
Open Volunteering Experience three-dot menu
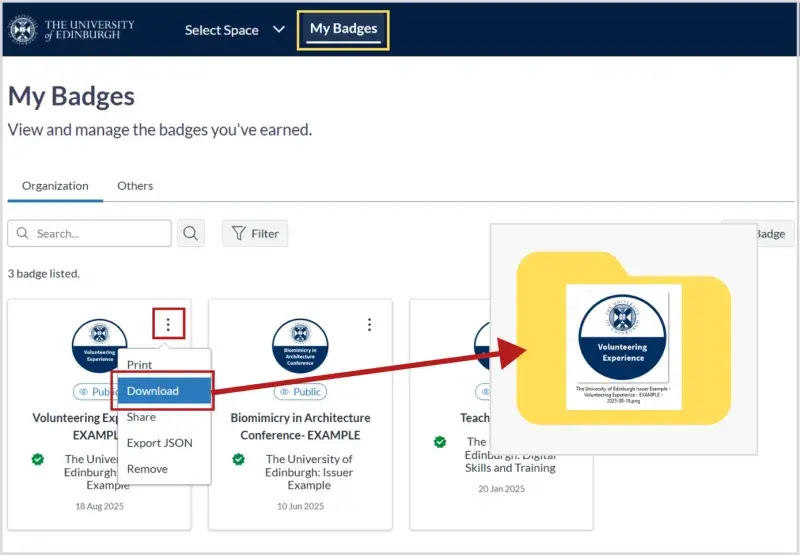(x=168, y=324)
